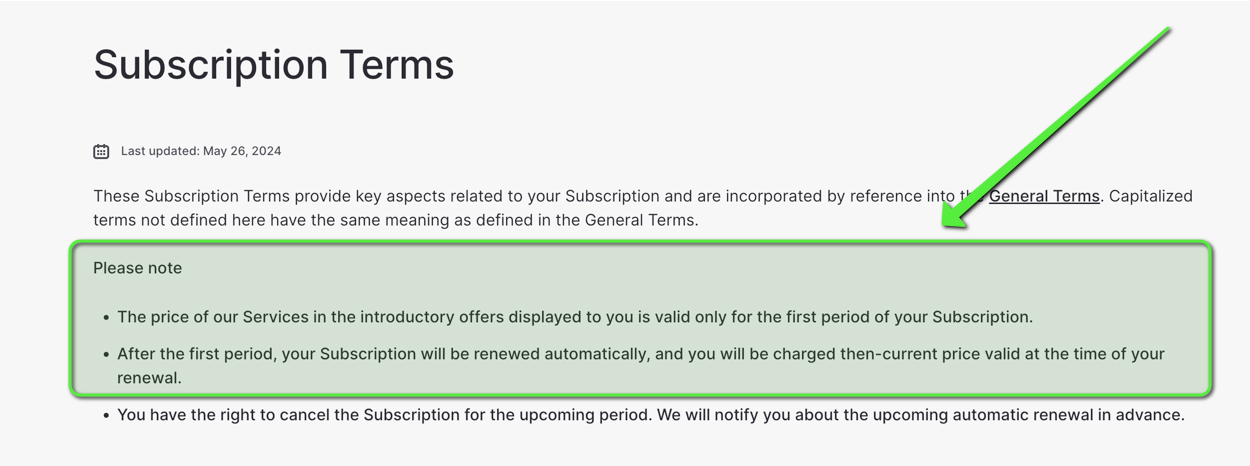The image size is (1250, 466).
Task: Click the bullet about introductory offers price
Action: [x=575, y=317]
